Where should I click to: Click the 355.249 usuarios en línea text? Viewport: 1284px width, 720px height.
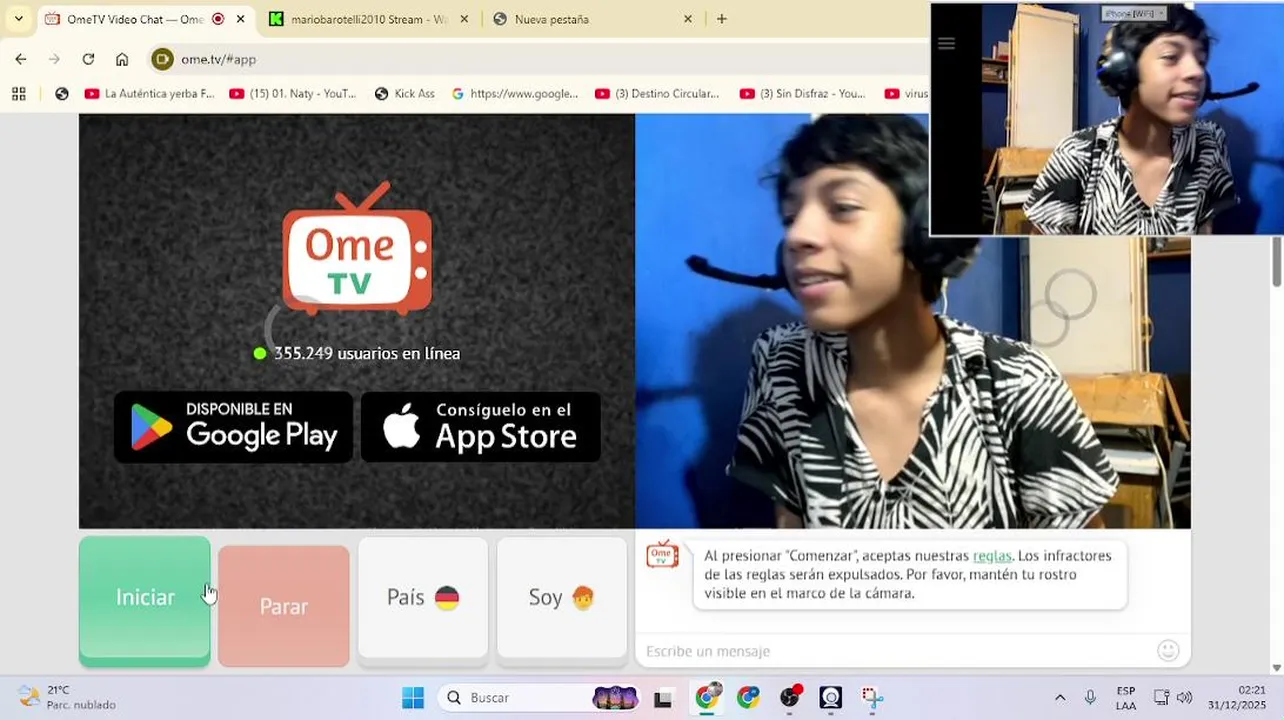(367, 353)
